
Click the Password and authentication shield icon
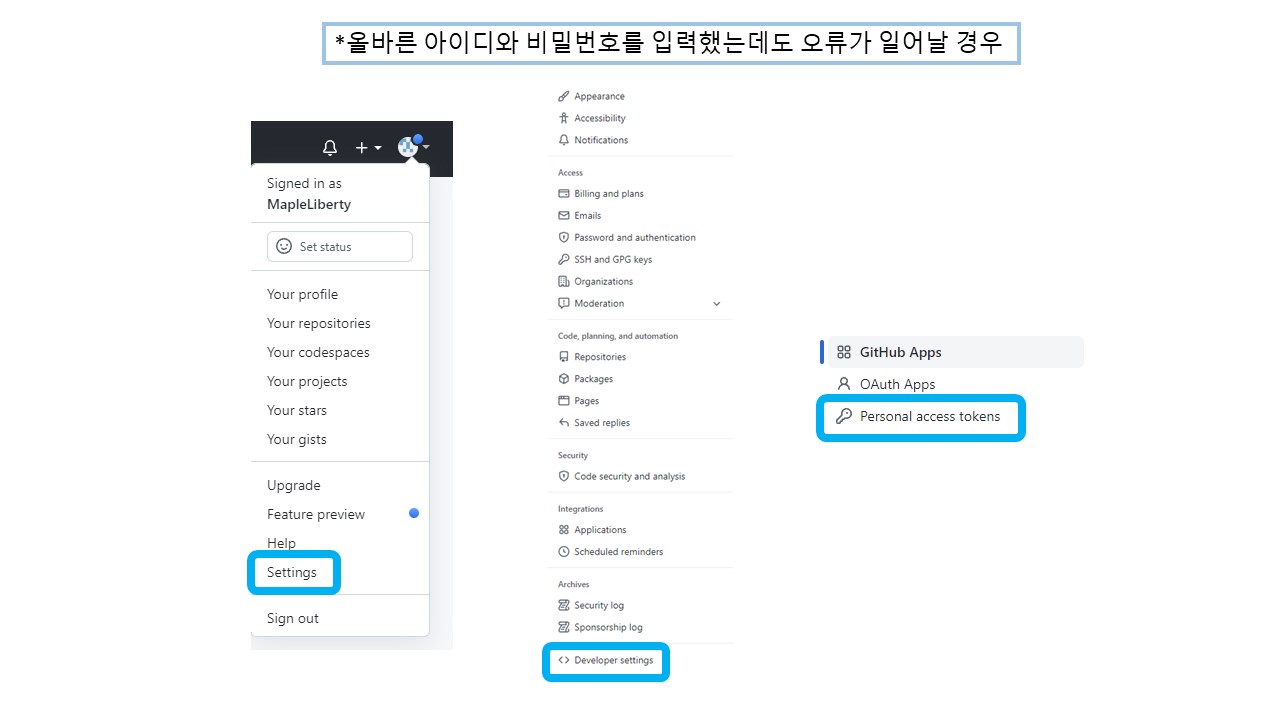point(564,238)
